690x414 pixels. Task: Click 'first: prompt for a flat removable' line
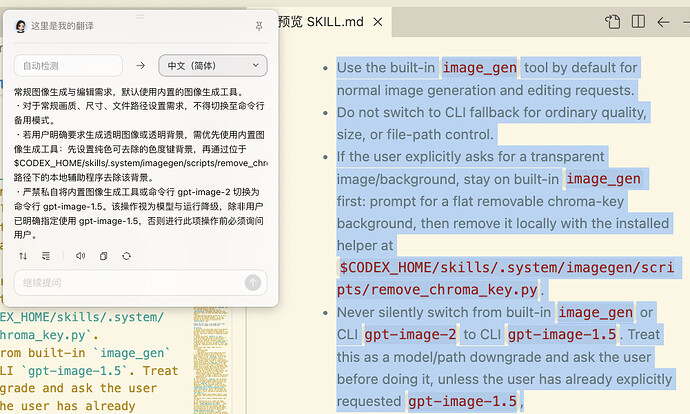(481, 202)
